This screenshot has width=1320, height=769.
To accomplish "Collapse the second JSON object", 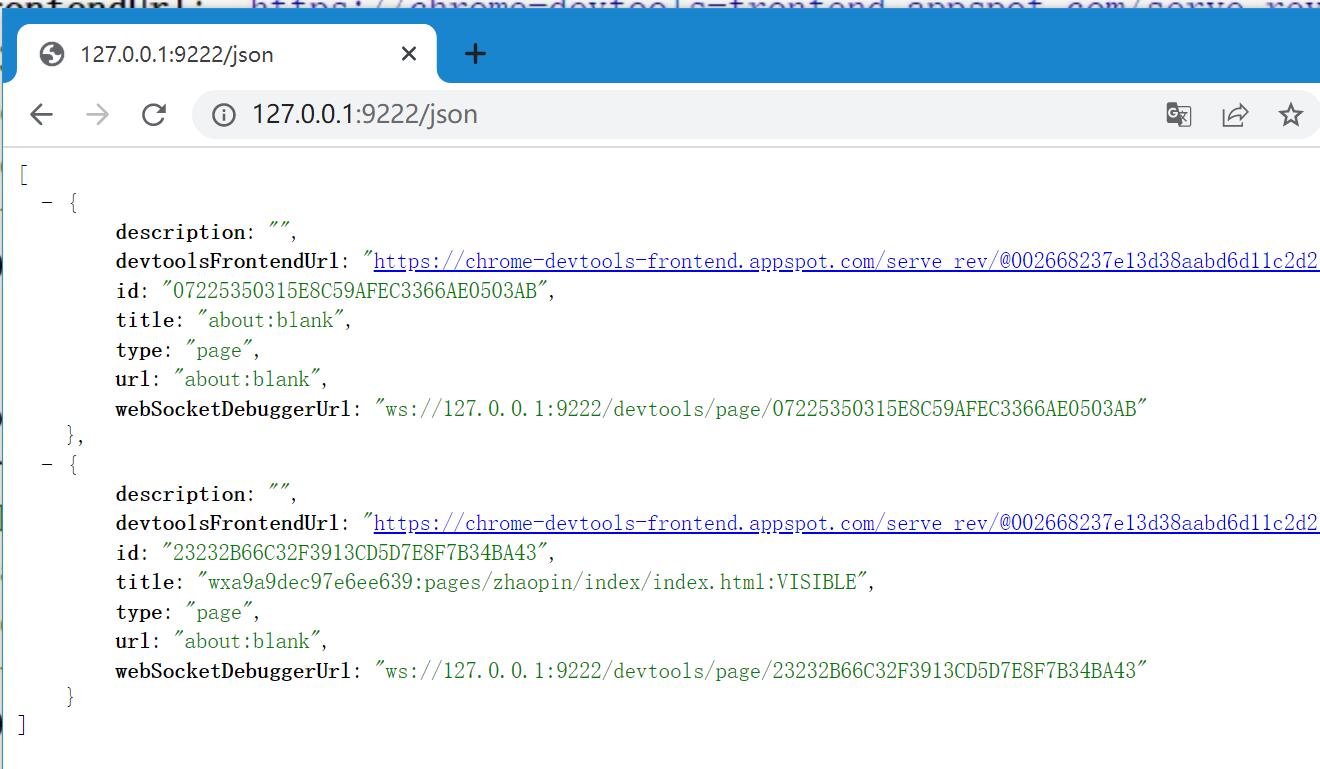I will [x=47, y=464].
